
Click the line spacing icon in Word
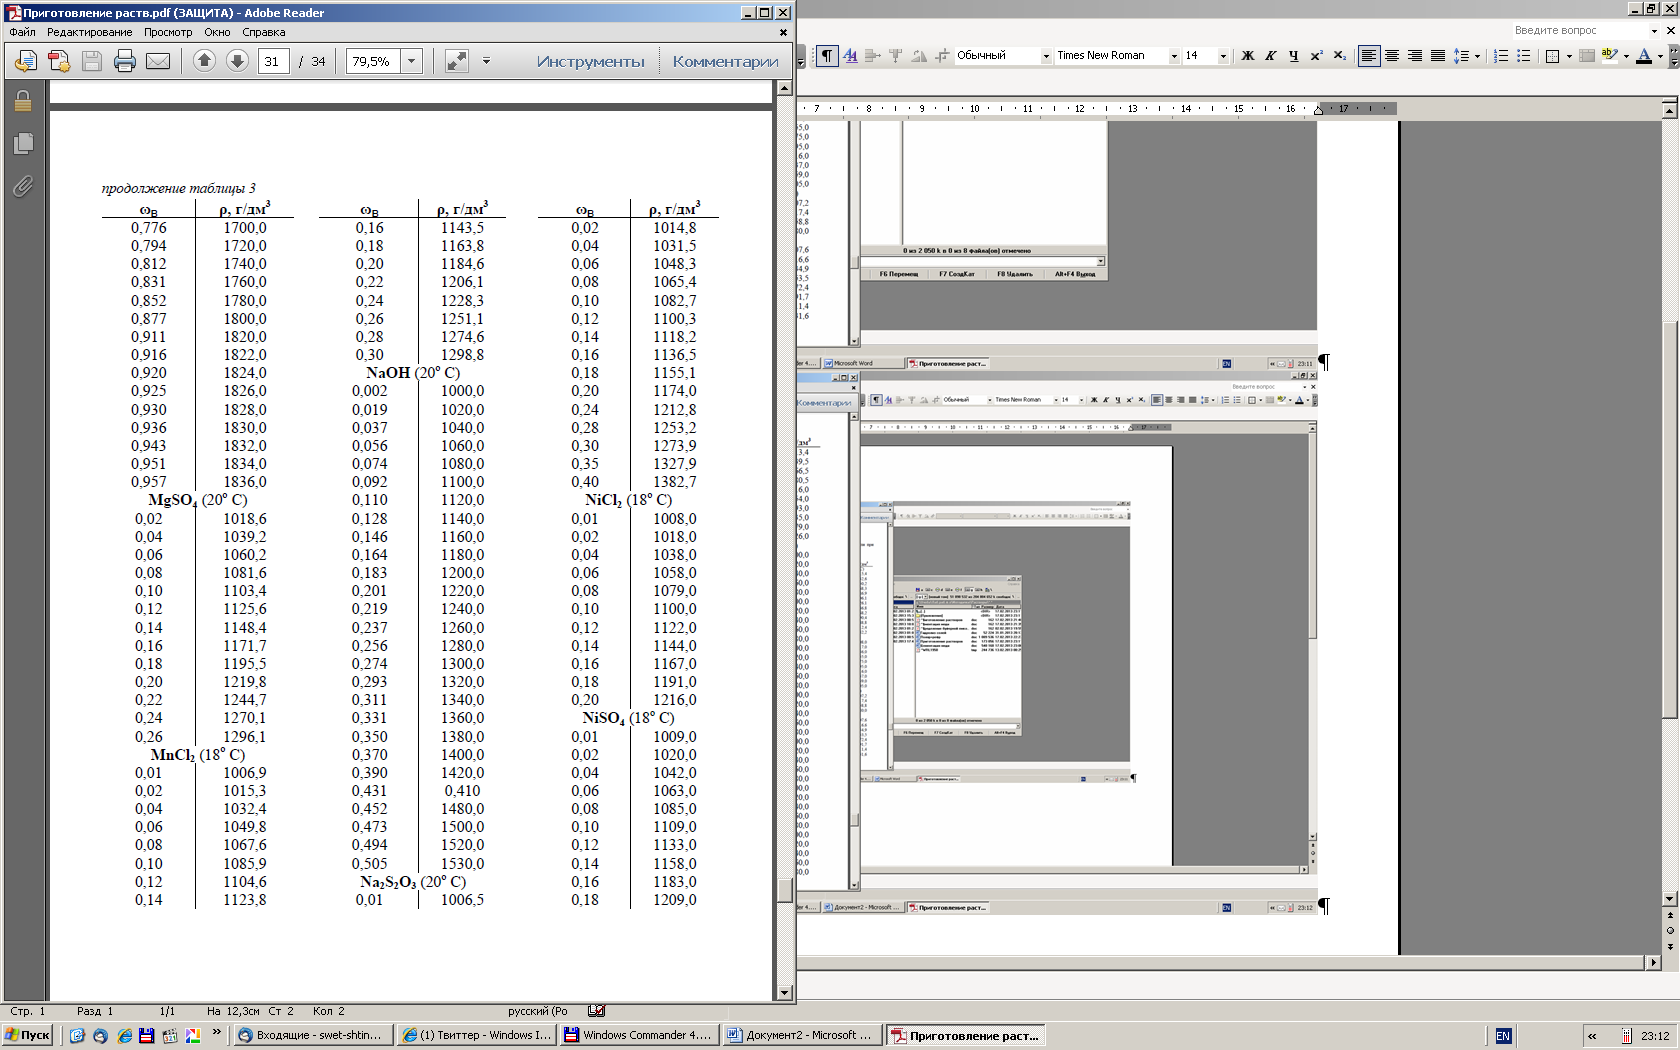click(x=1461, y=56)
